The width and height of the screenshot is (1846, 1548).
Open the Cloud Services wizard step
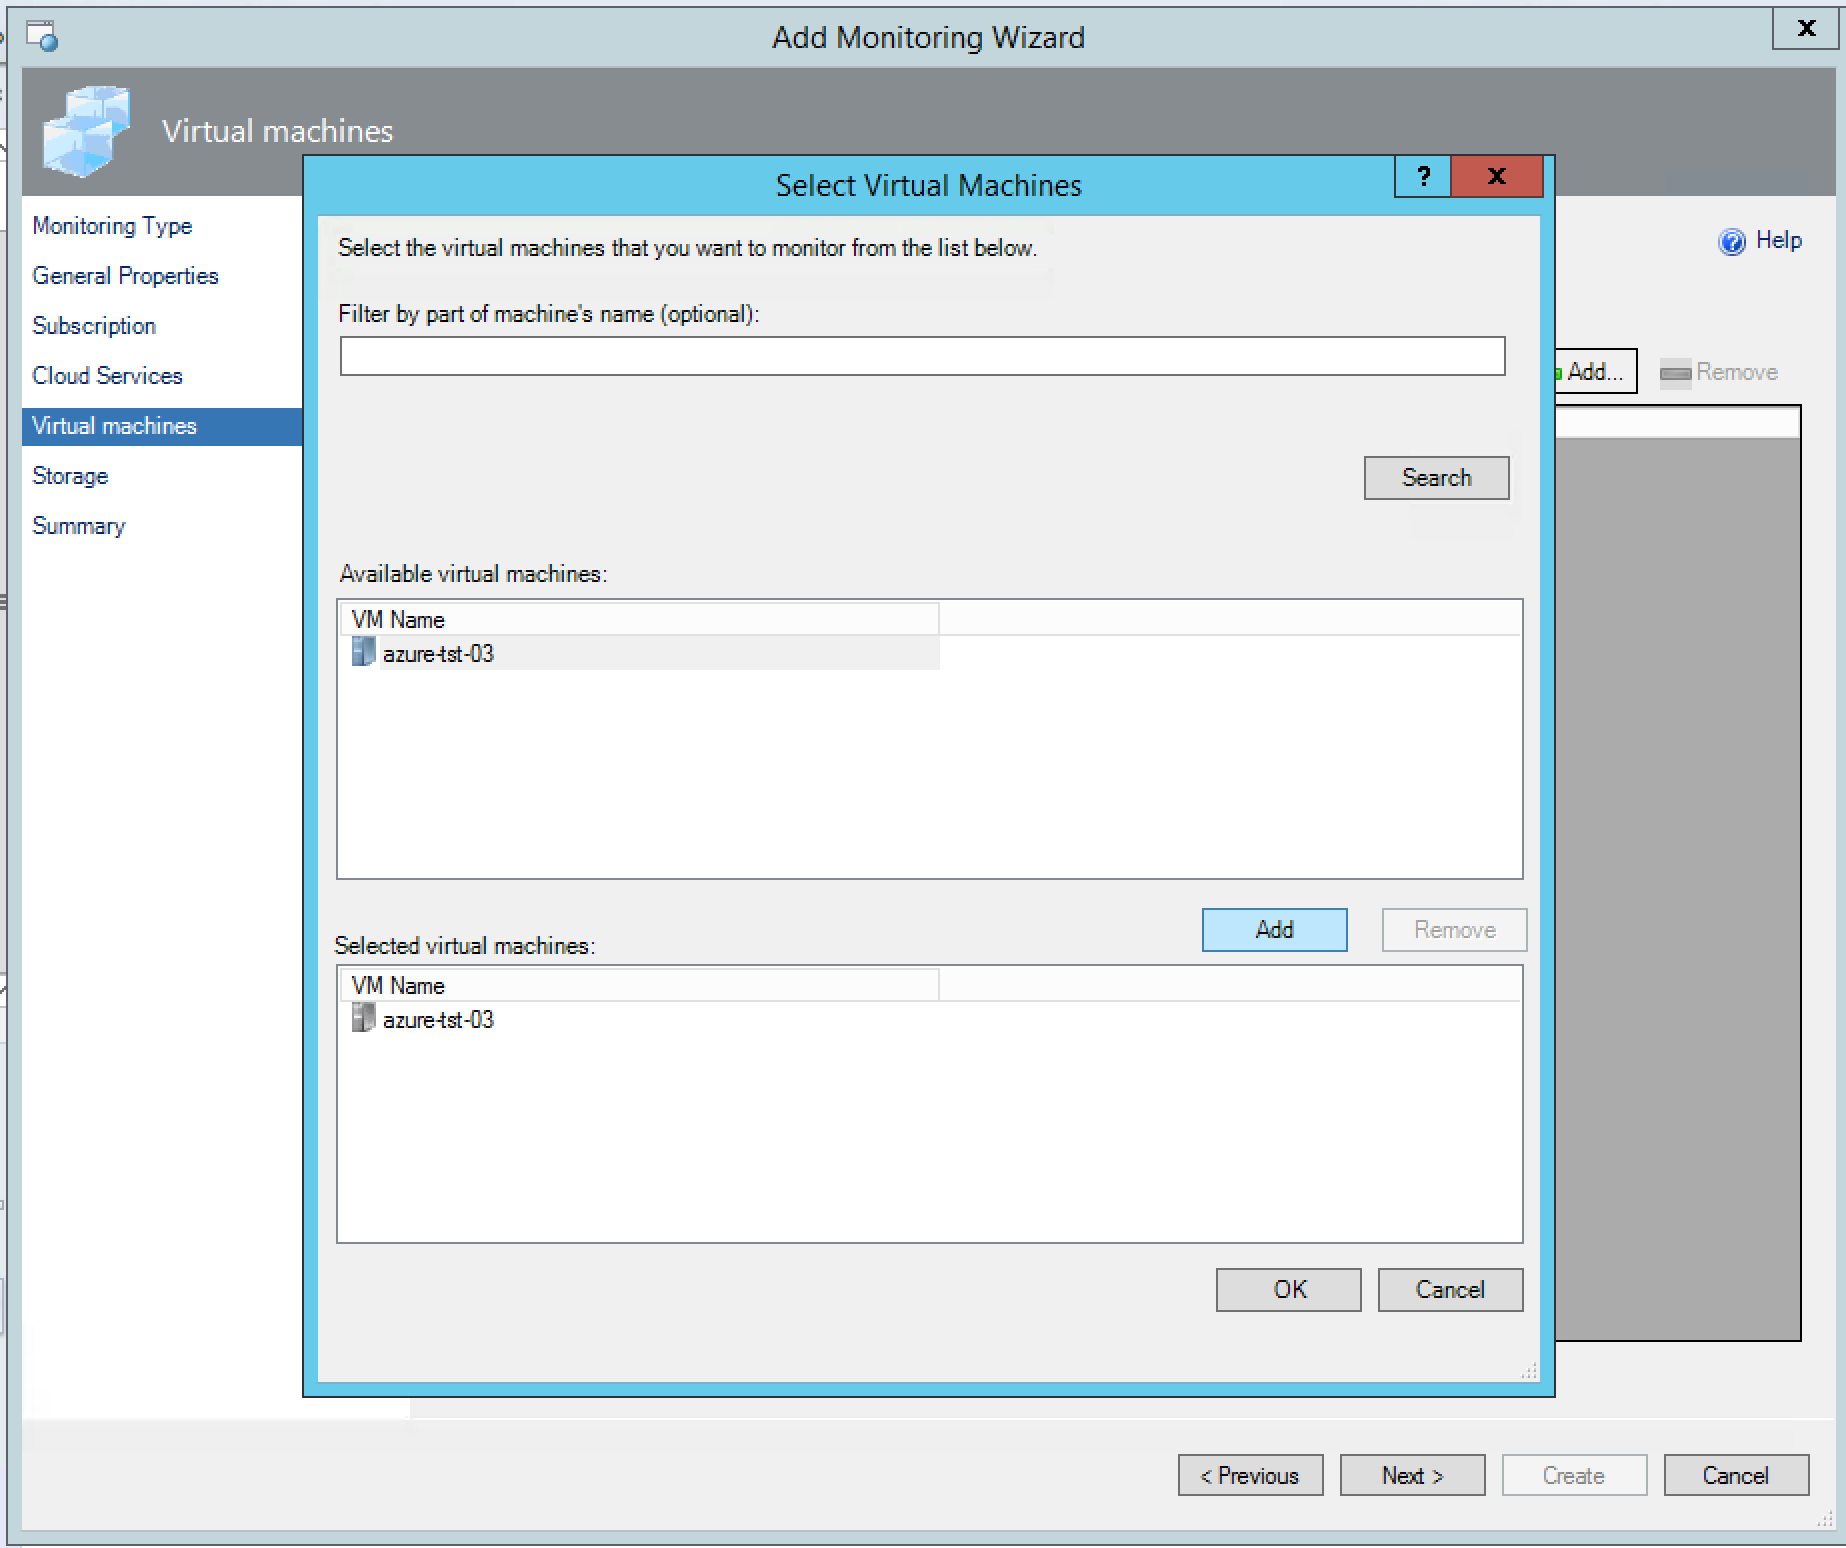[107, 376]
